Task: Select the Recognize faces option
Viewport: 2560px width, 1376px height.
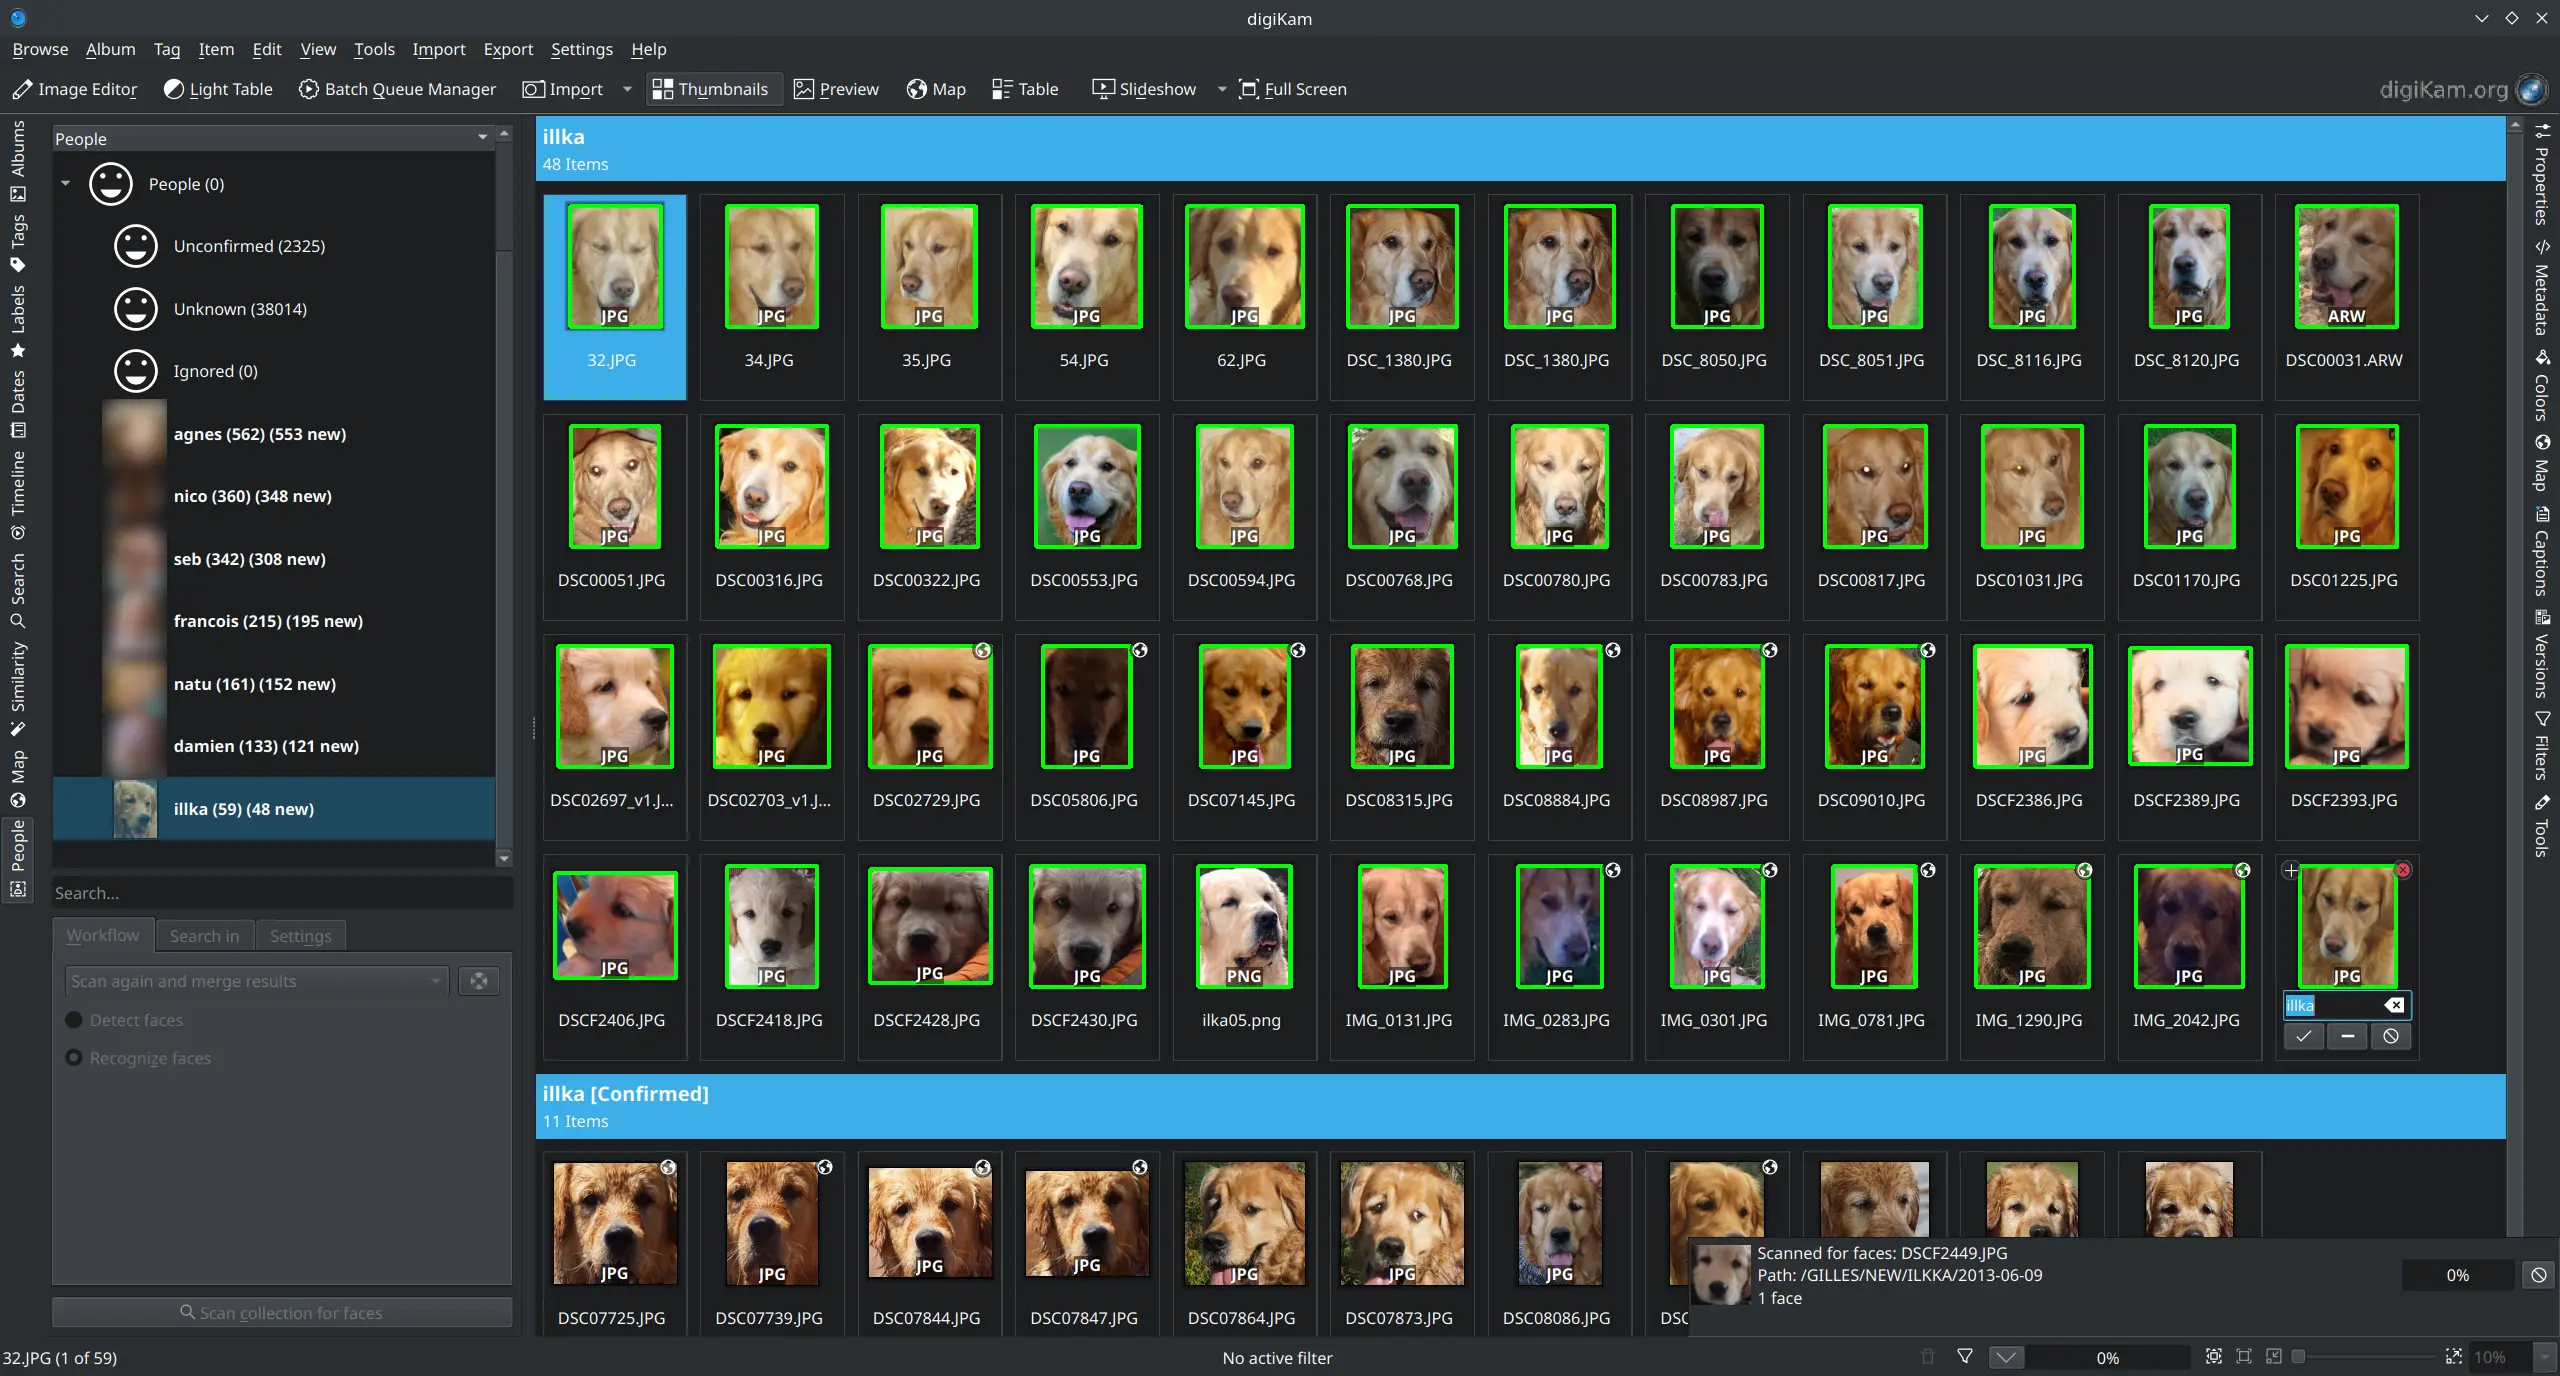Action: [x=74, y=1058]
